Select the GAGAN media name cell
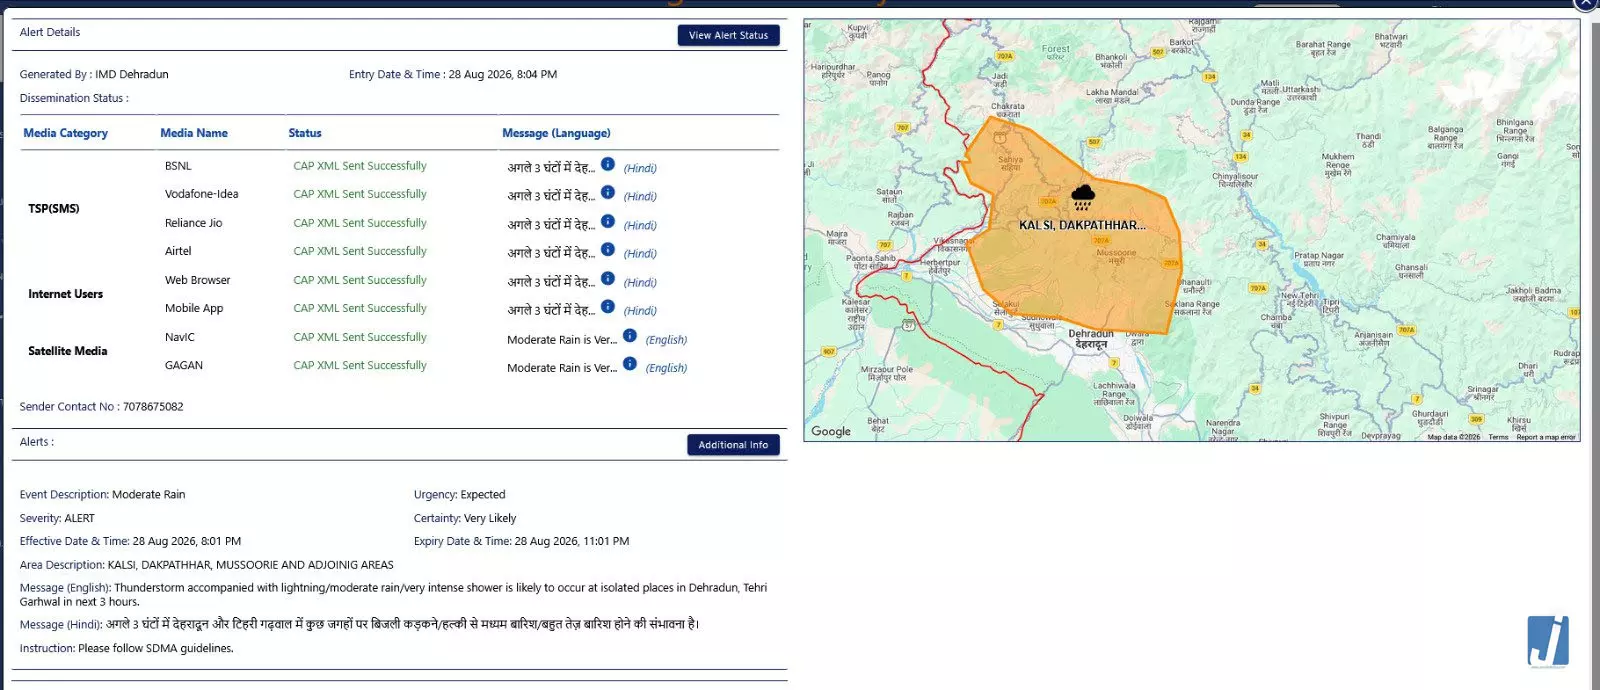This screenshot has height=690, width=1600. 184,365
